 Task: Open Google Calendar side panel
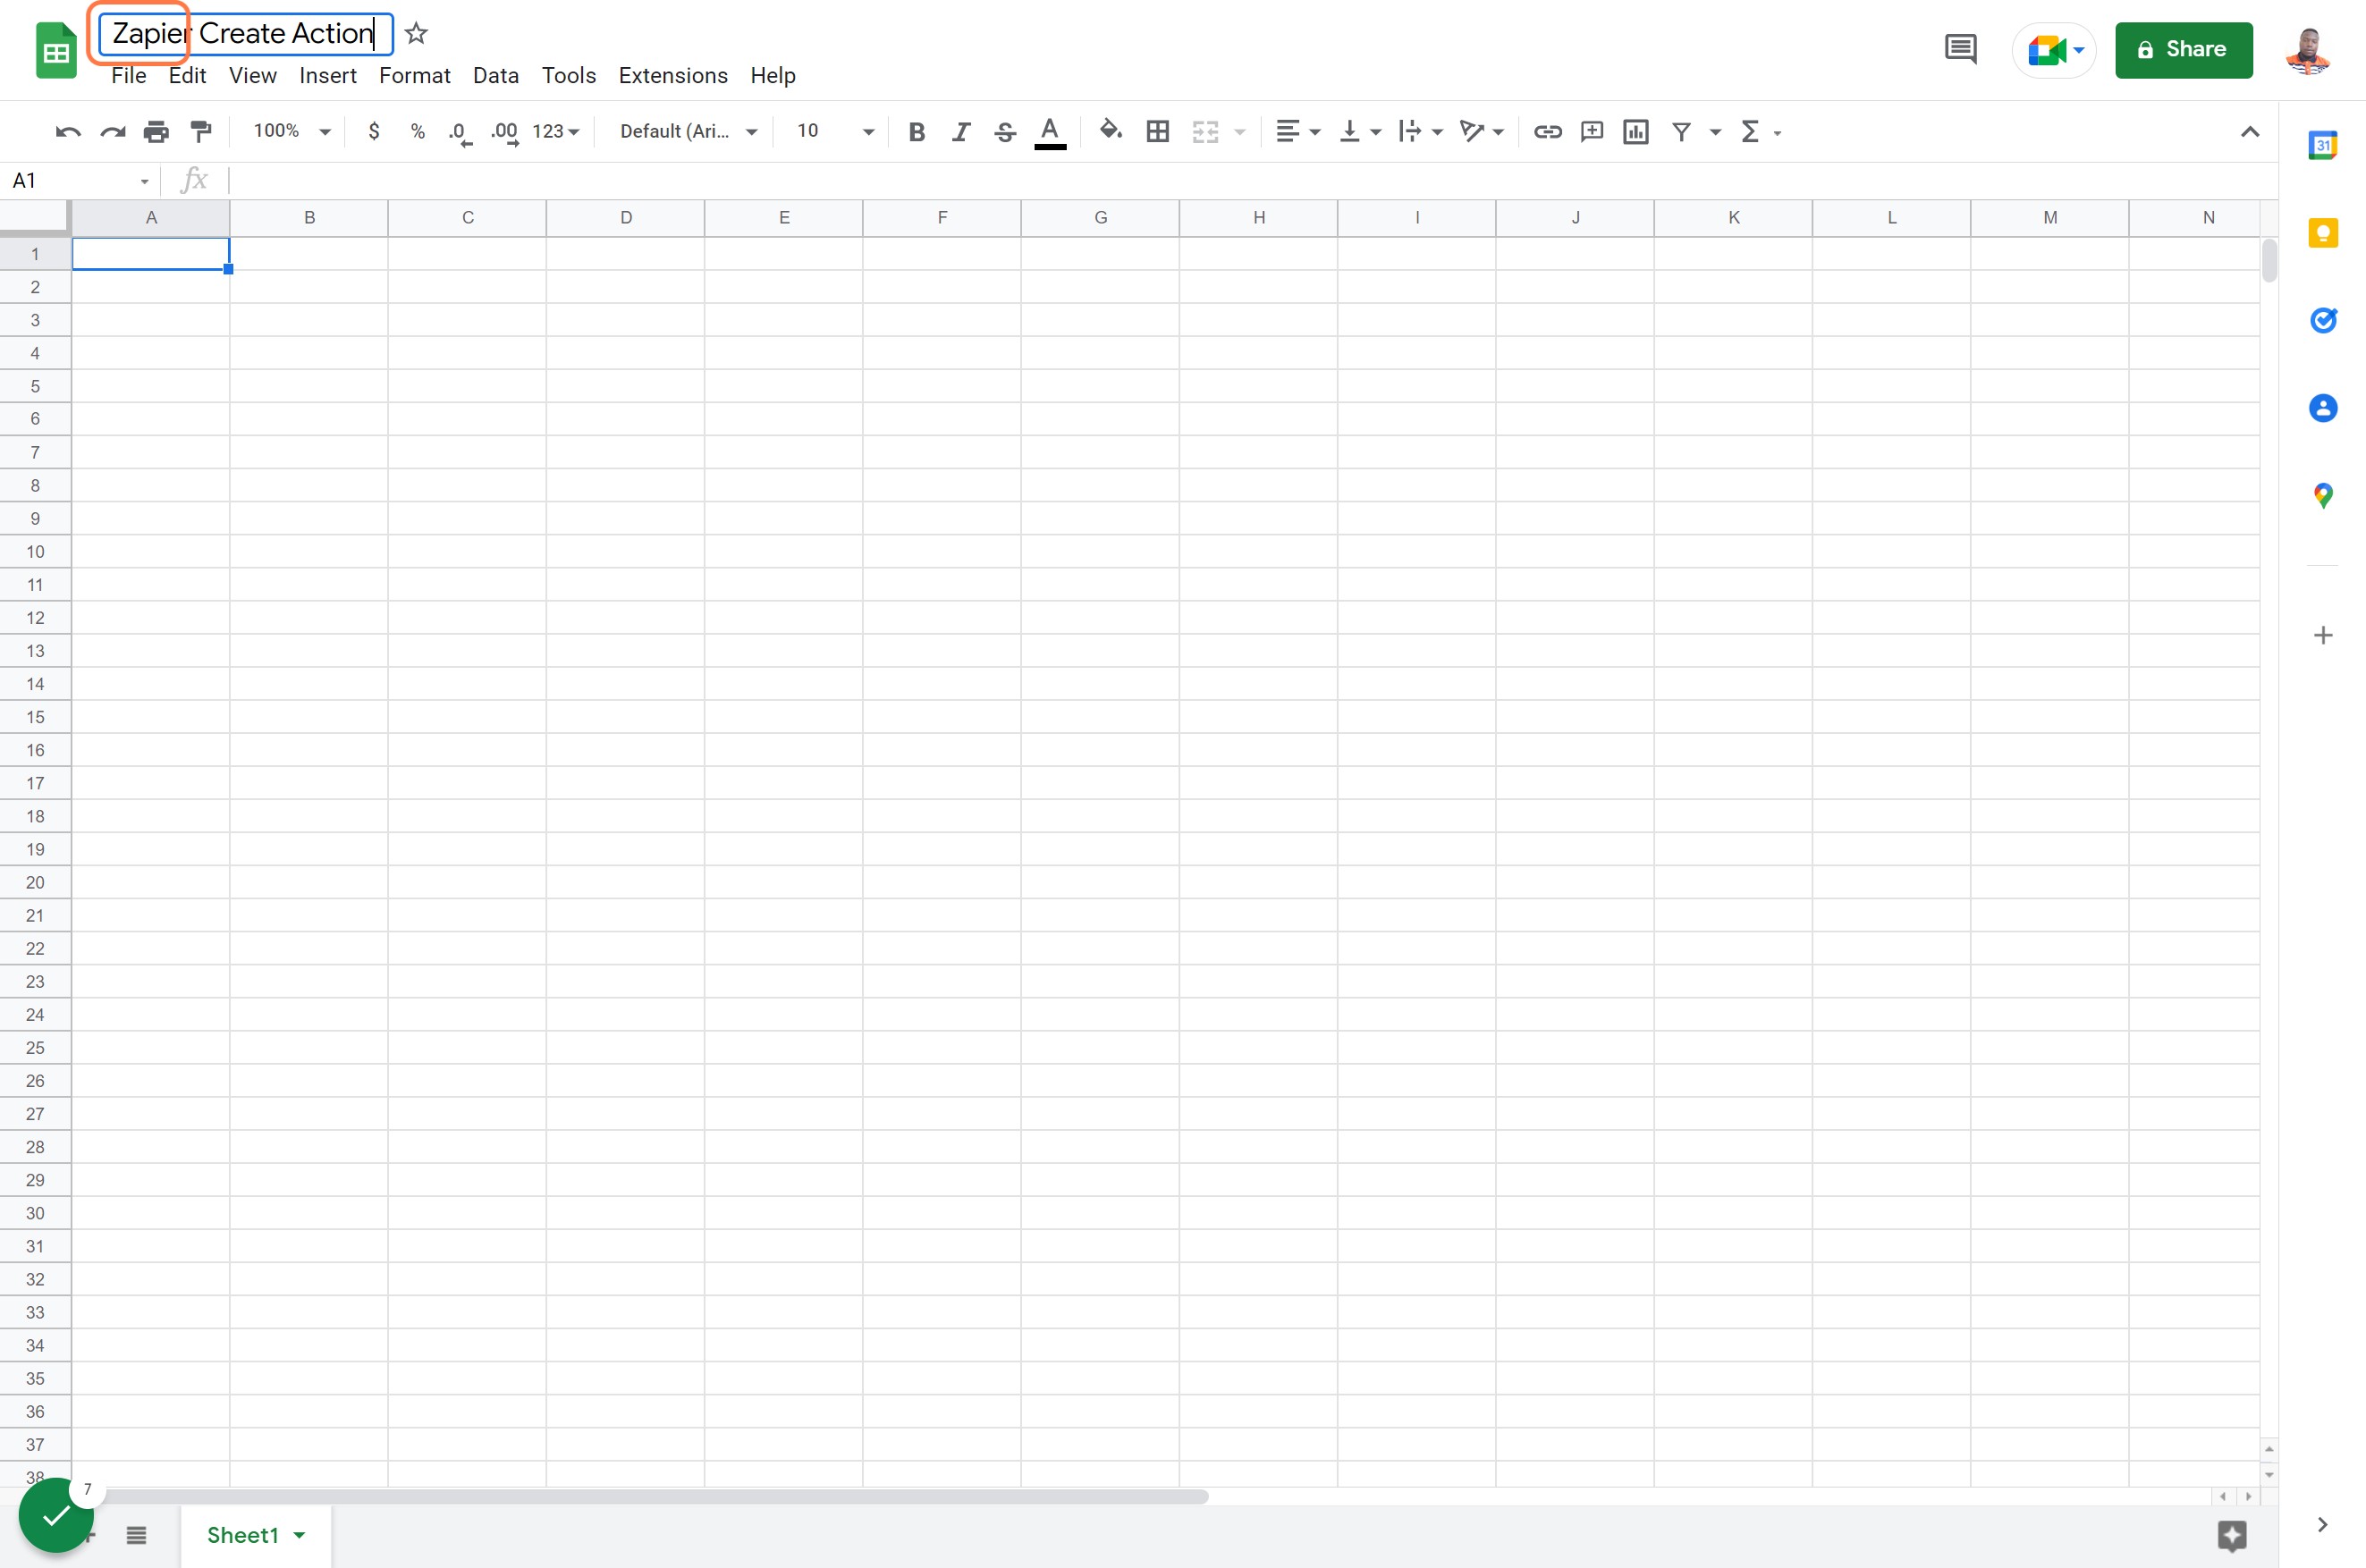2322,145
